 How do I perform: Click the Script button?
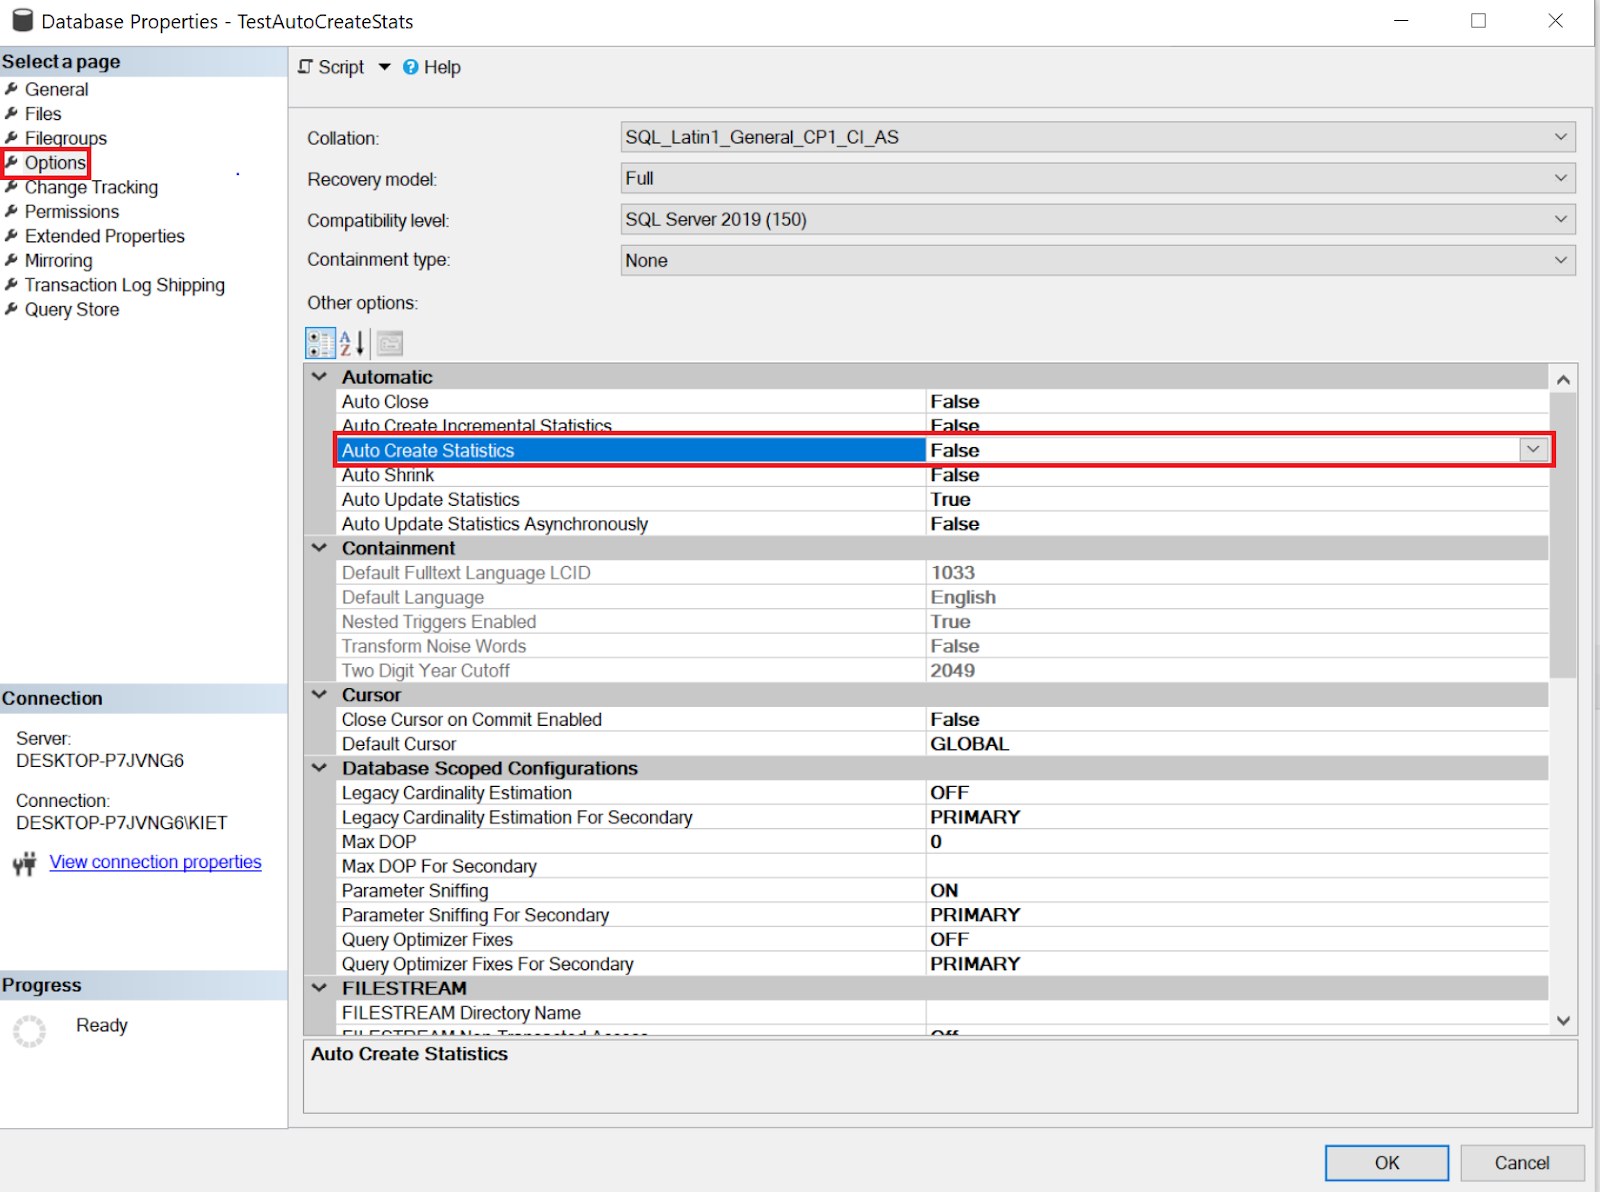tap(331, 67)
